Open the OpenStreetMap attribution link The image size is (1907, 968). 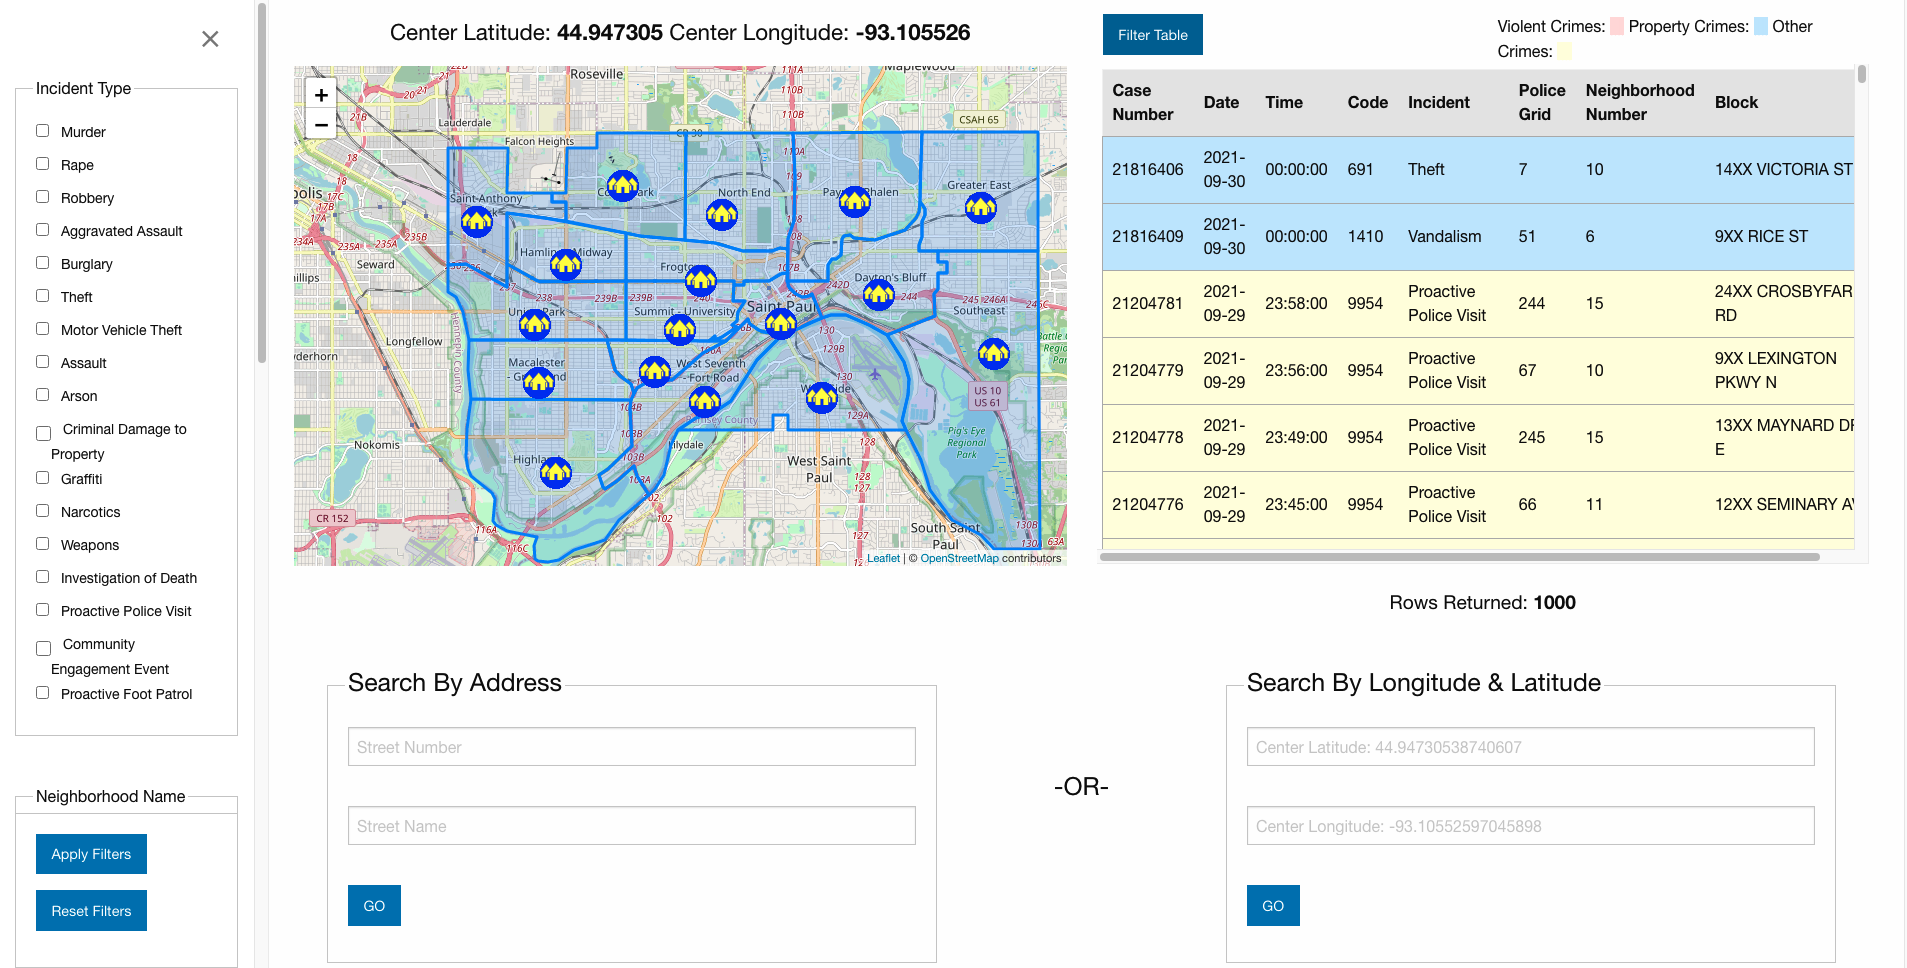pyautogui.click(x=958, y=558)
